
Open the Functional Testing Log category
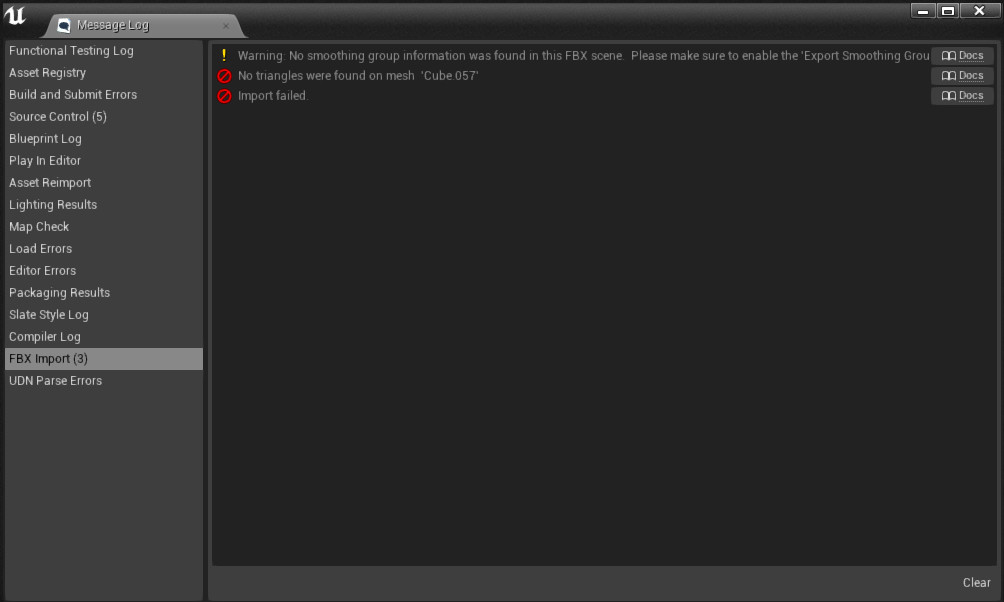point(104,51)
